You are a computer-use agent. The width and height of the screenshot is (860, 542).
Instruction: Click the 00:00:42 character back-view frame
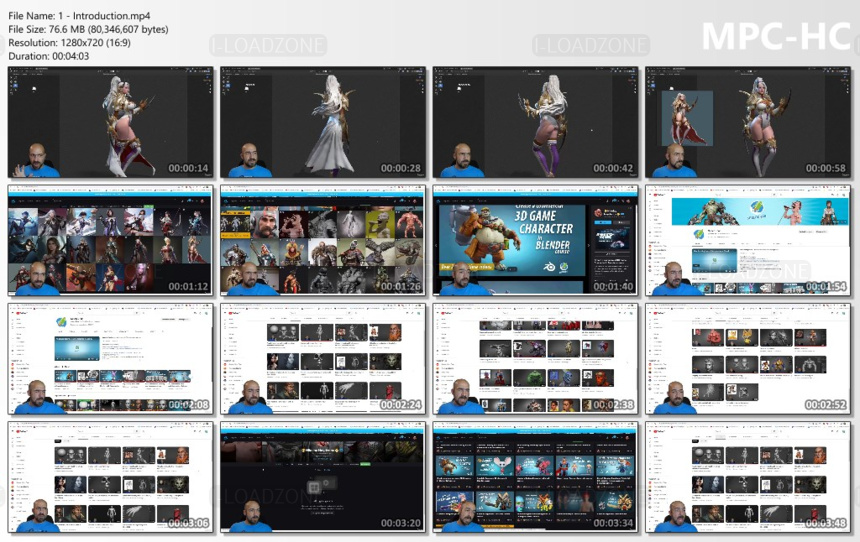536,122
